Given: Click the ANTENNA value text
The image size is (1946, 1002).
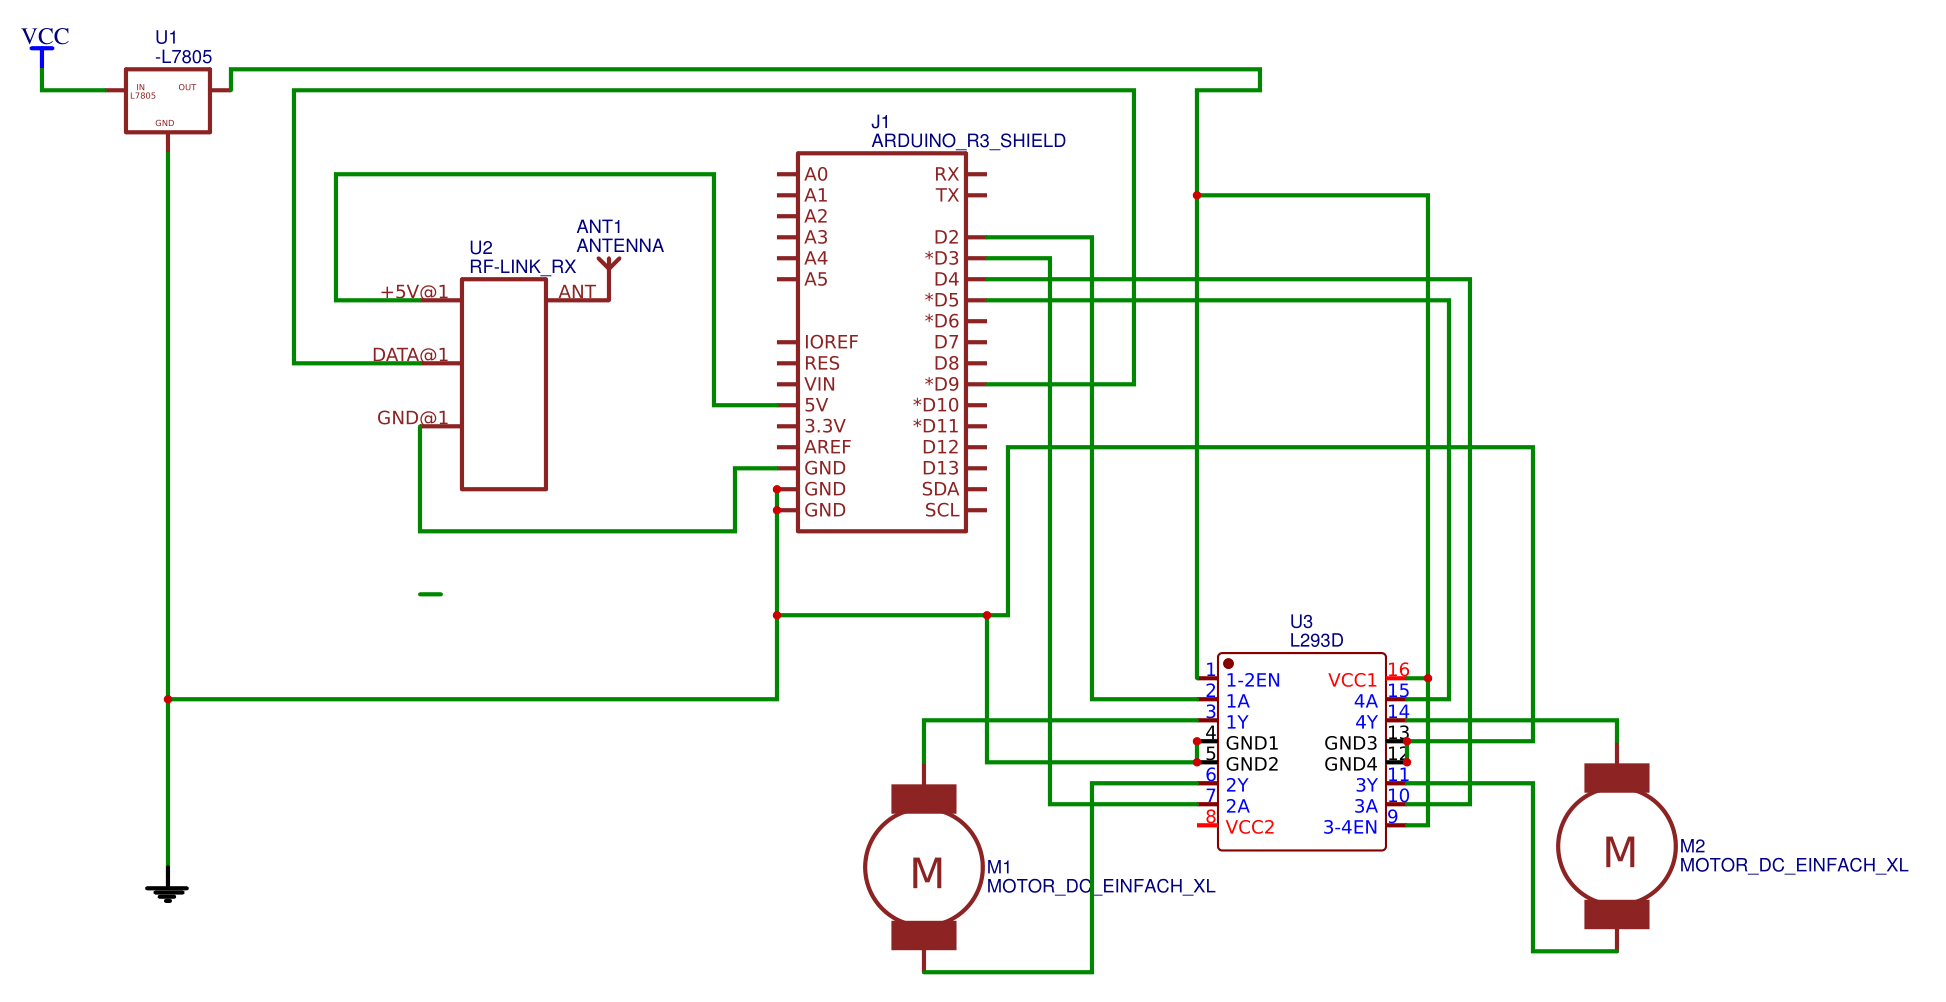Looking at the screenshot, I should click(x=620, y=246).
